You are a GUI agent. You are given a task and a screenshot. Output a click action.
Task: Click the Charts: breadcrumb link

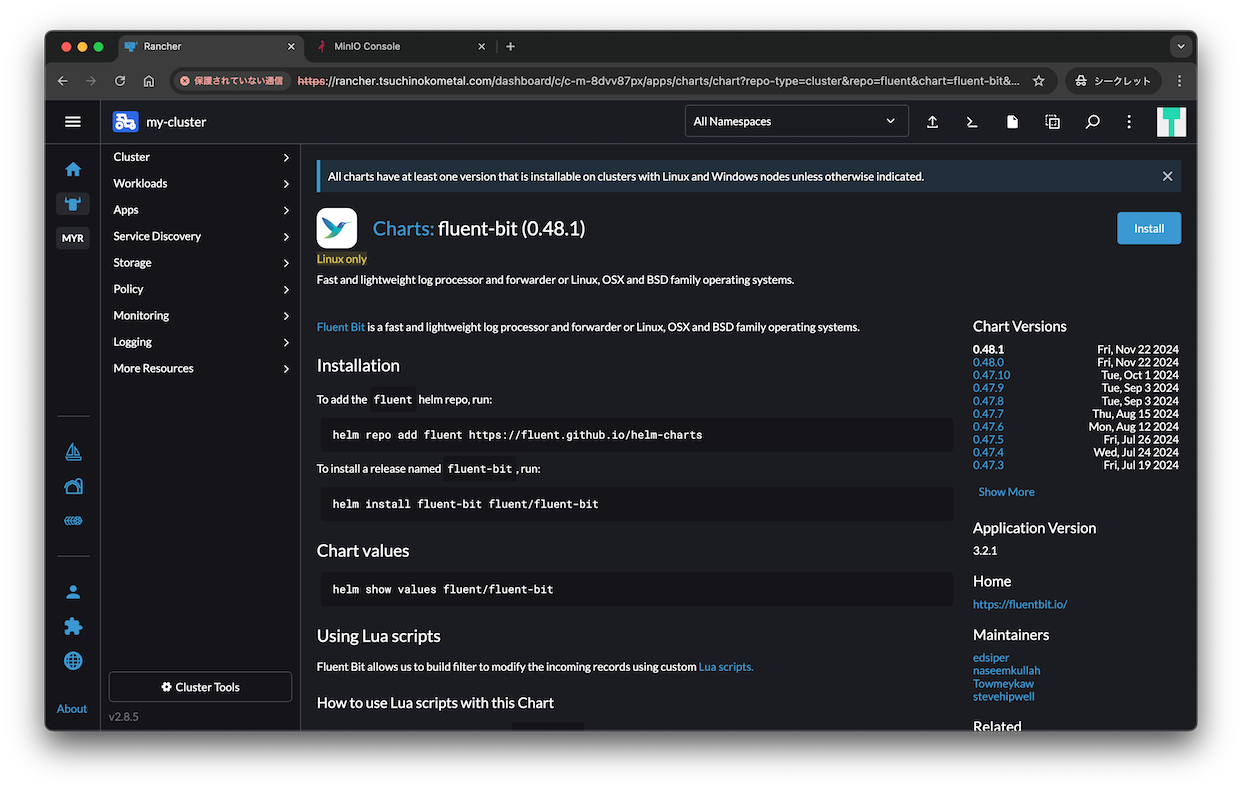pos(403,228)
